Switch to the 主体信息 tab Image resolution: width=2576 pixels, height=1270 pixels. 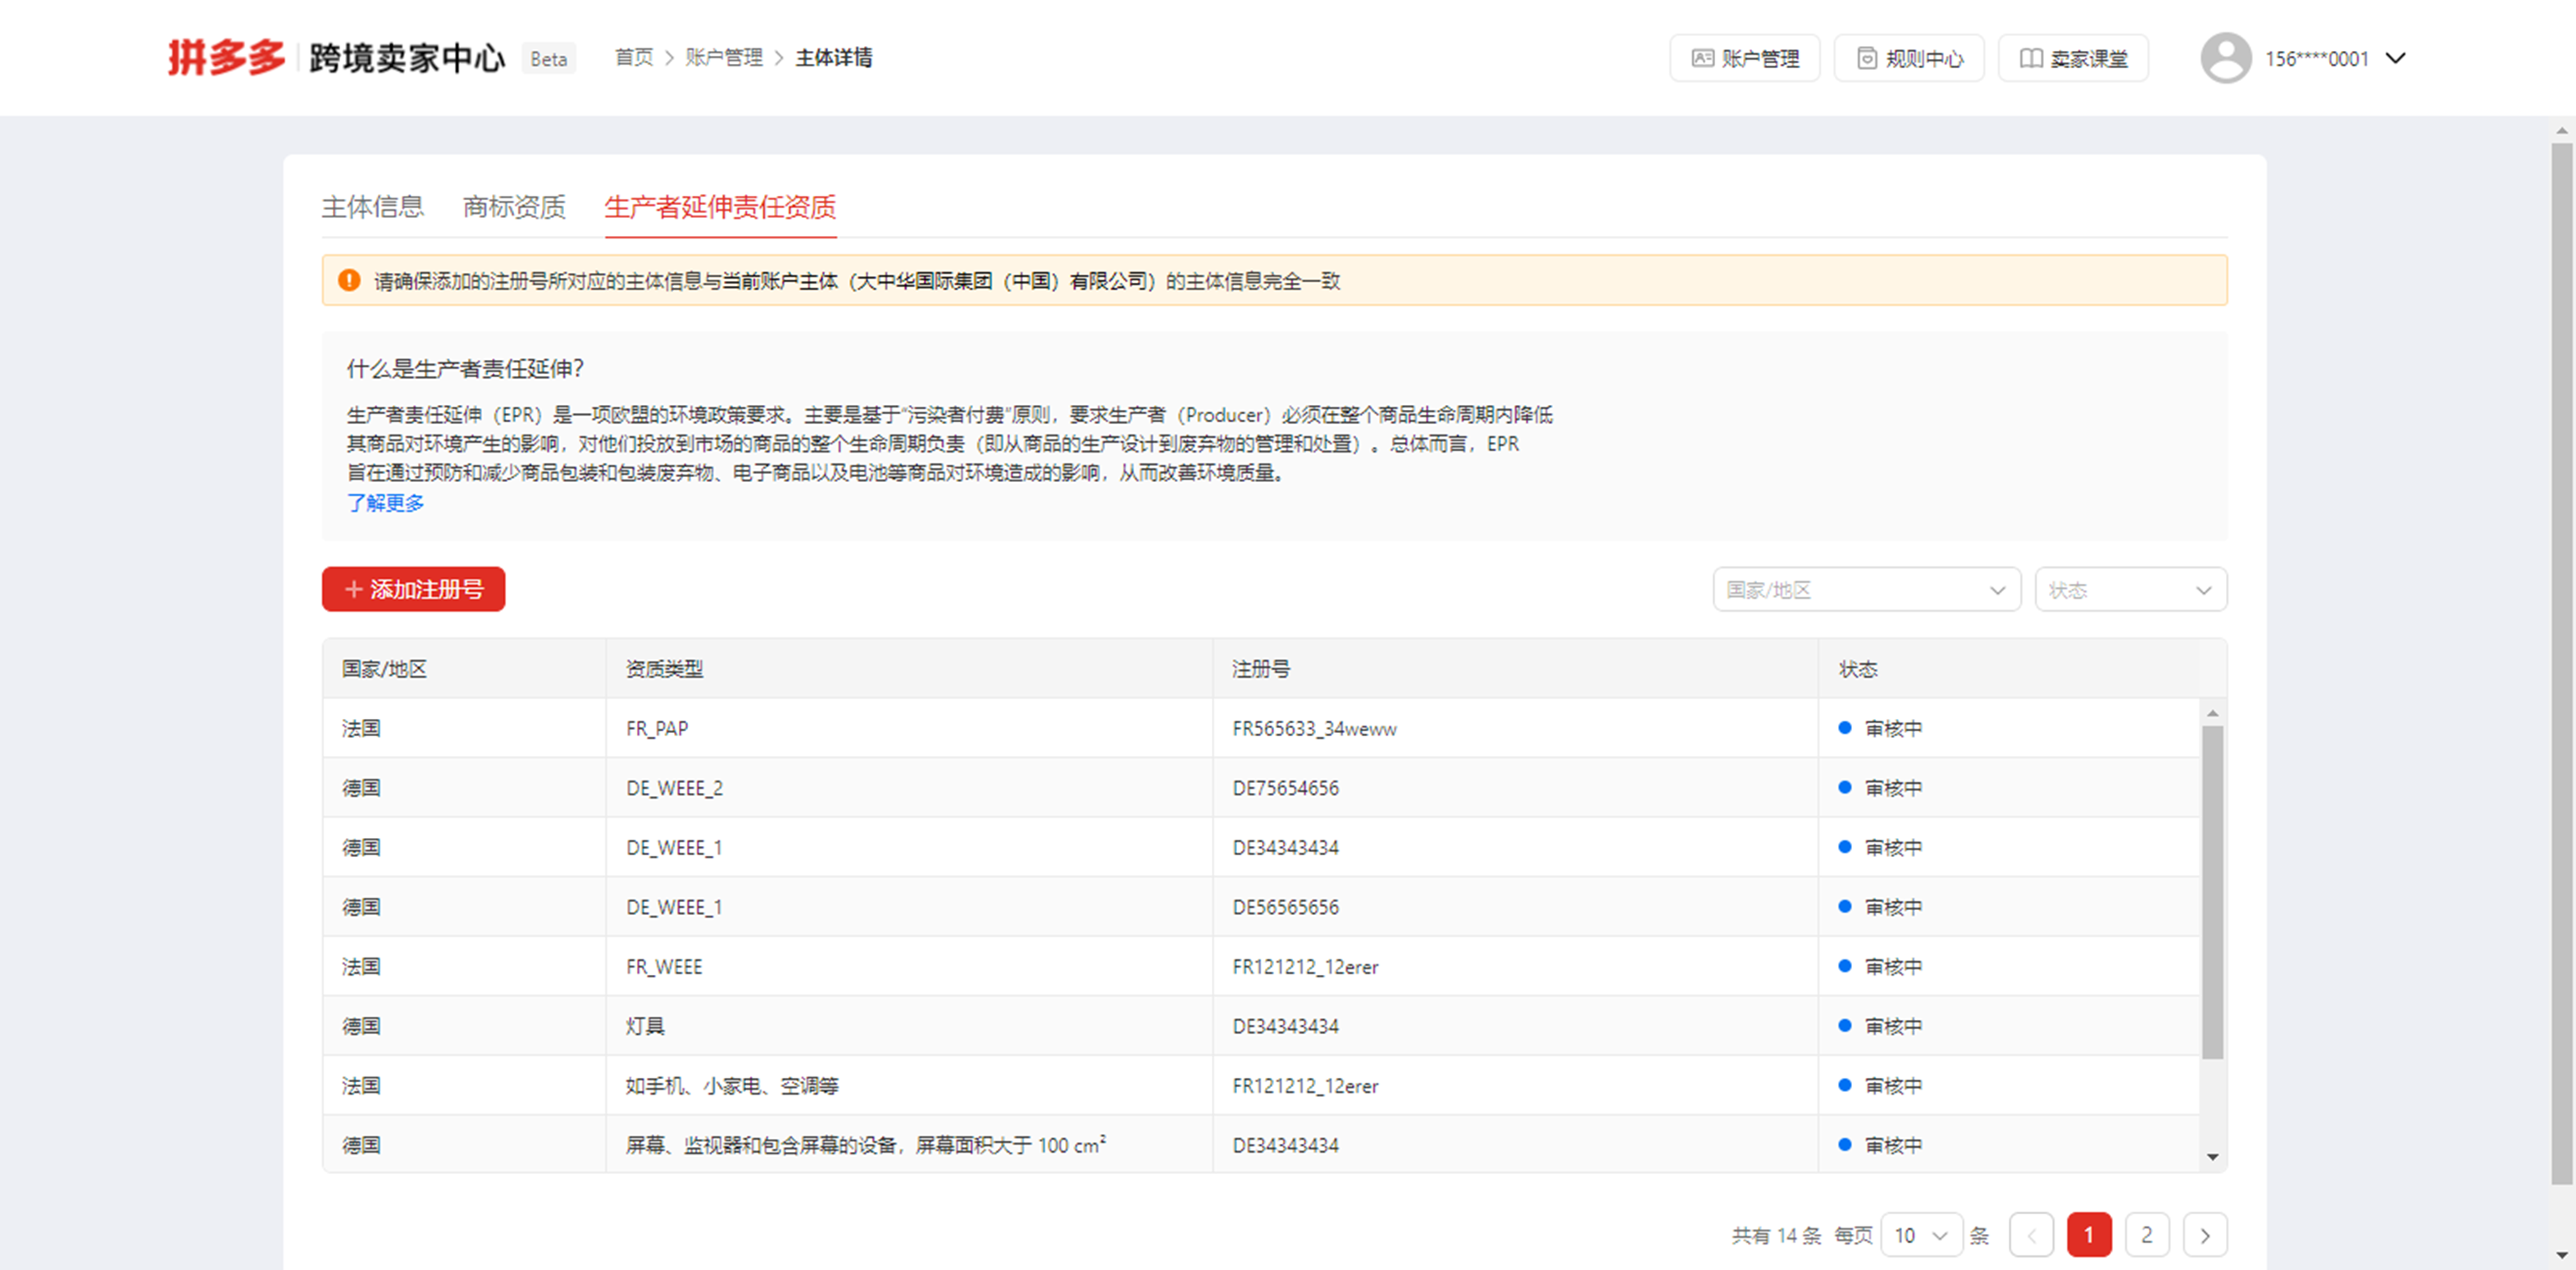pyautogui.click(x=373, y=207)
